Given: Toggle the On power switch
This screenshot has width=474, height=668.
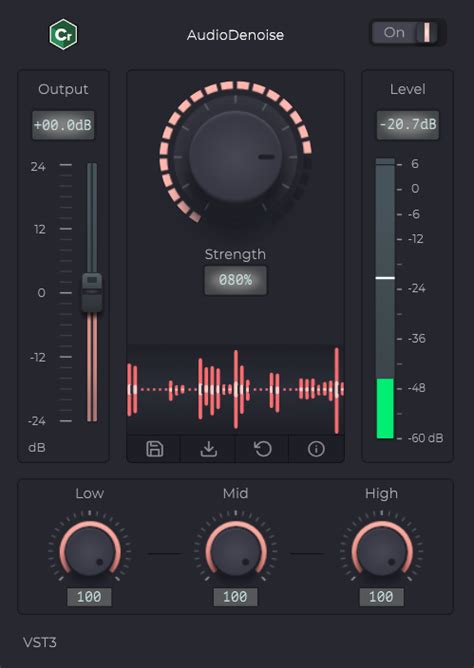Looking at the screenshot, I should coord(408,33).
